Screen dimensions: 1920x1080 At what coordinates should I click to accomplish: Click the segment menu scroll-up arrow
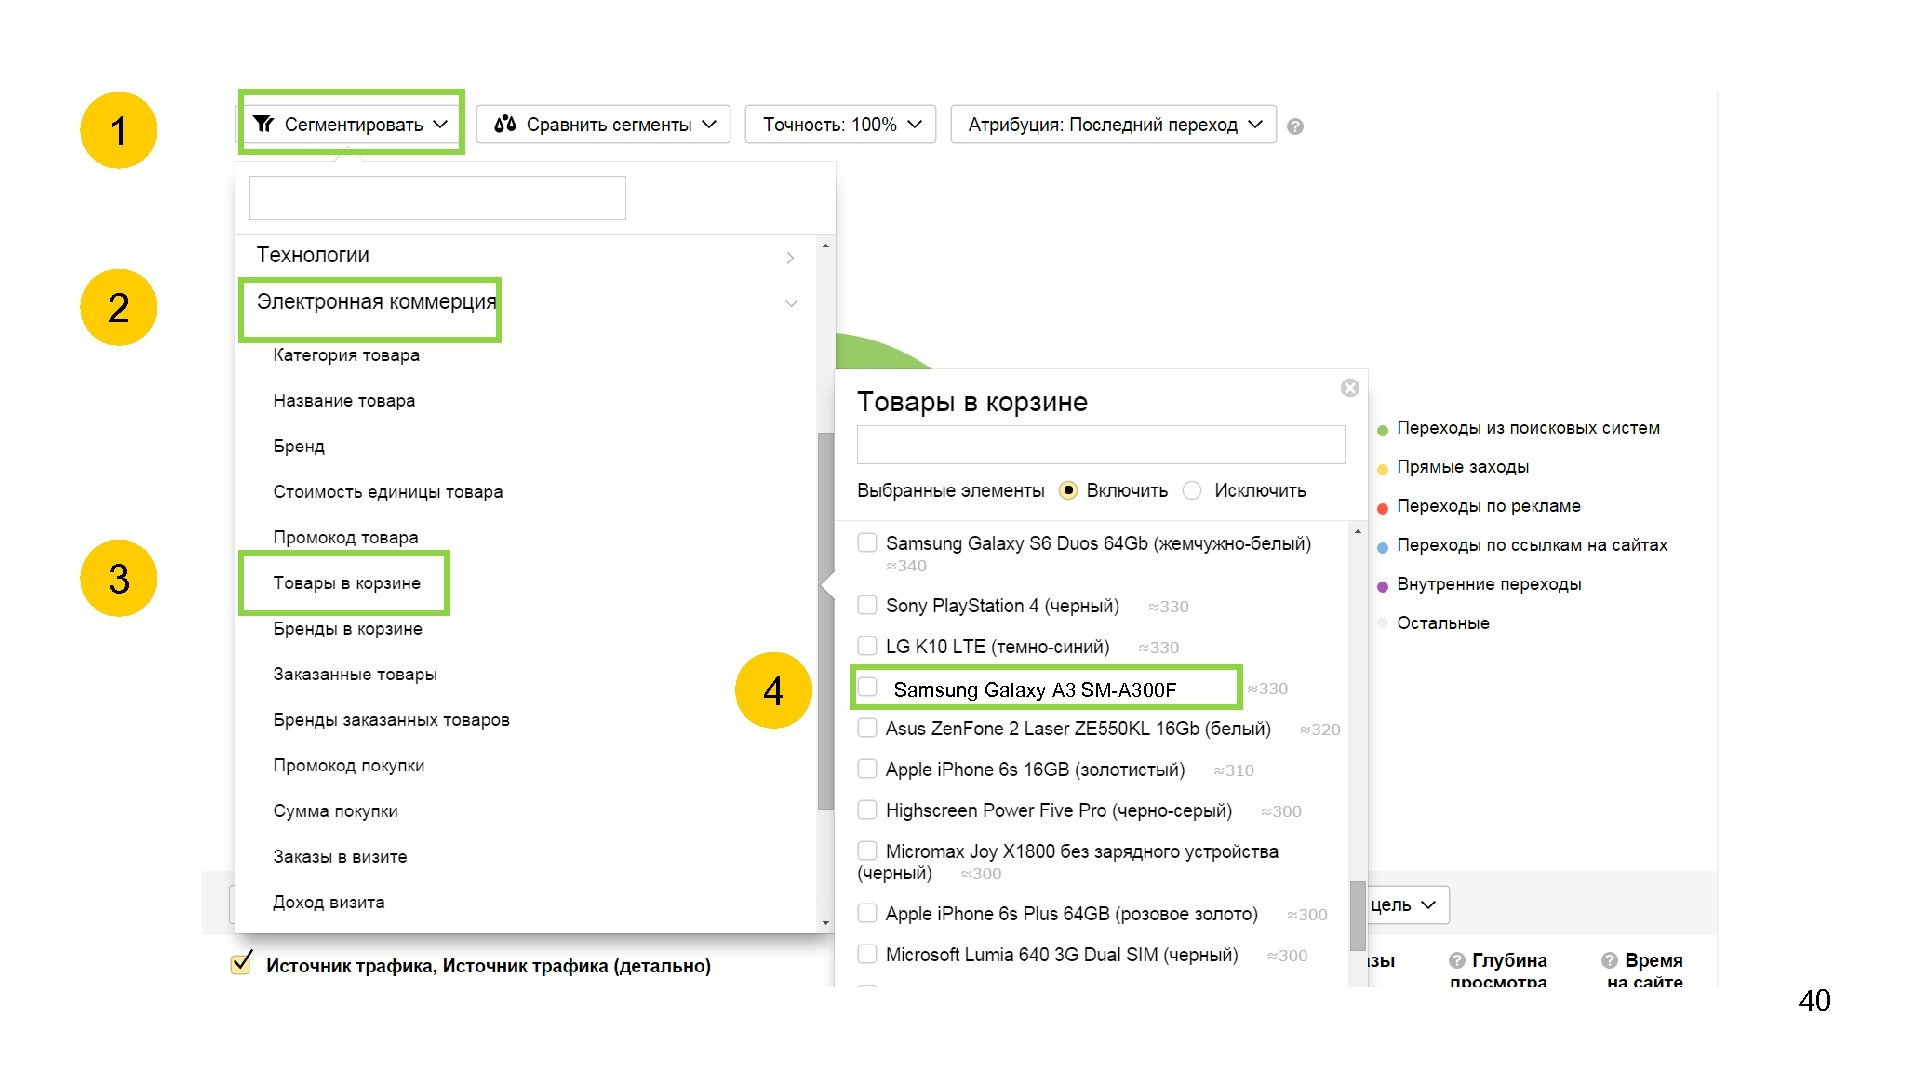(x=825, y=246)
